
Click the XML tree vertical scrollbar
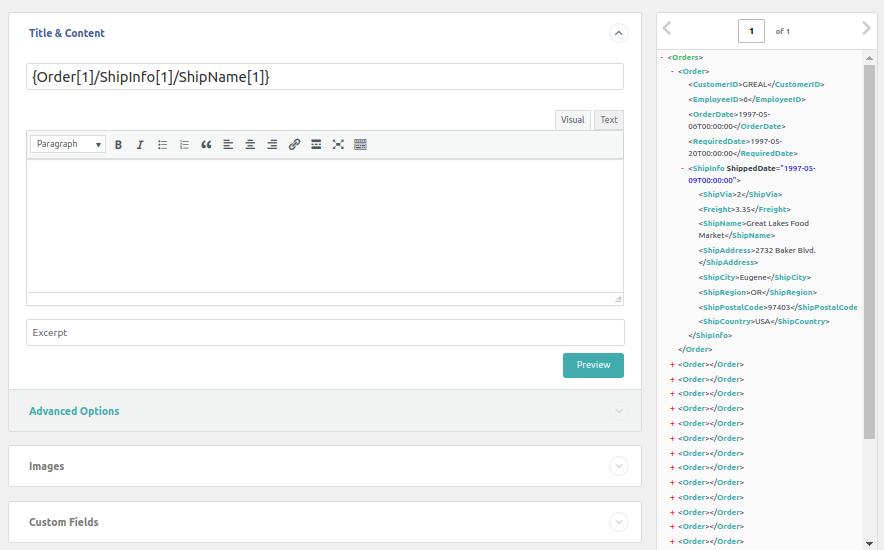[x=869, y=252]
